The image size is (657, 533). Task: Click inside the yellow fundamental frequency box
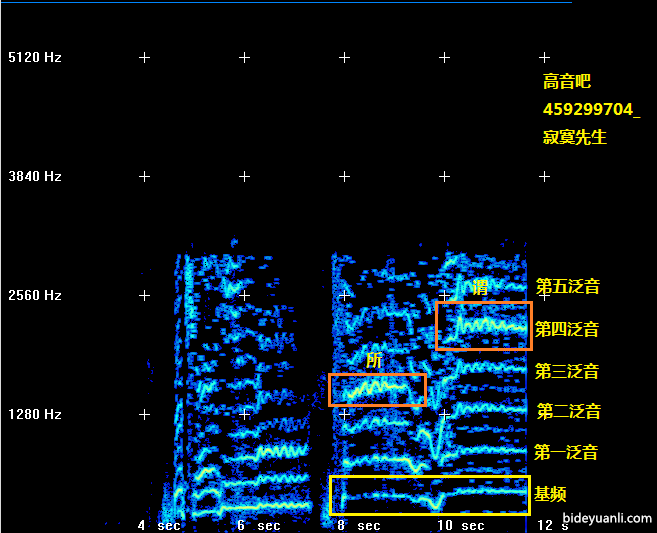pyautogui.click(x=429, y=495)
